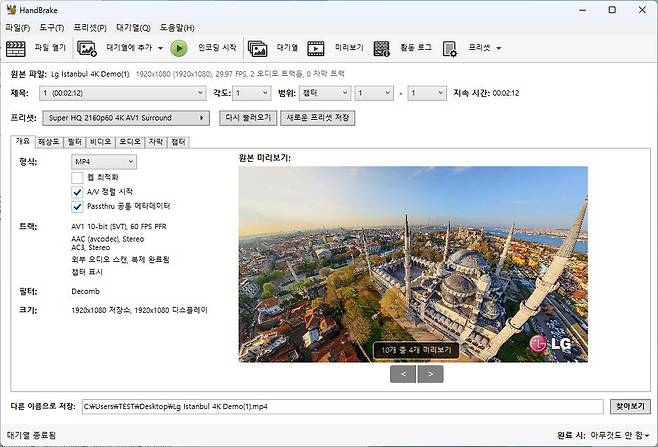
Task: Open the end chapter dropdown
Action: click(x=427, y=93)
